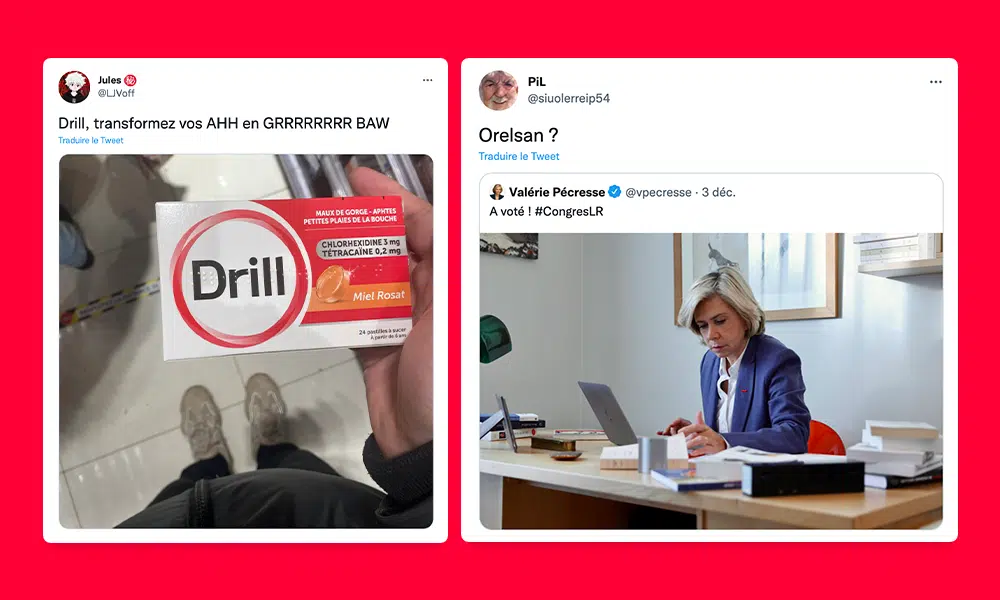Screen dimensions: 1000x600
Task: Open the @siuolerreip54 handle
Action: click(568, 98)
